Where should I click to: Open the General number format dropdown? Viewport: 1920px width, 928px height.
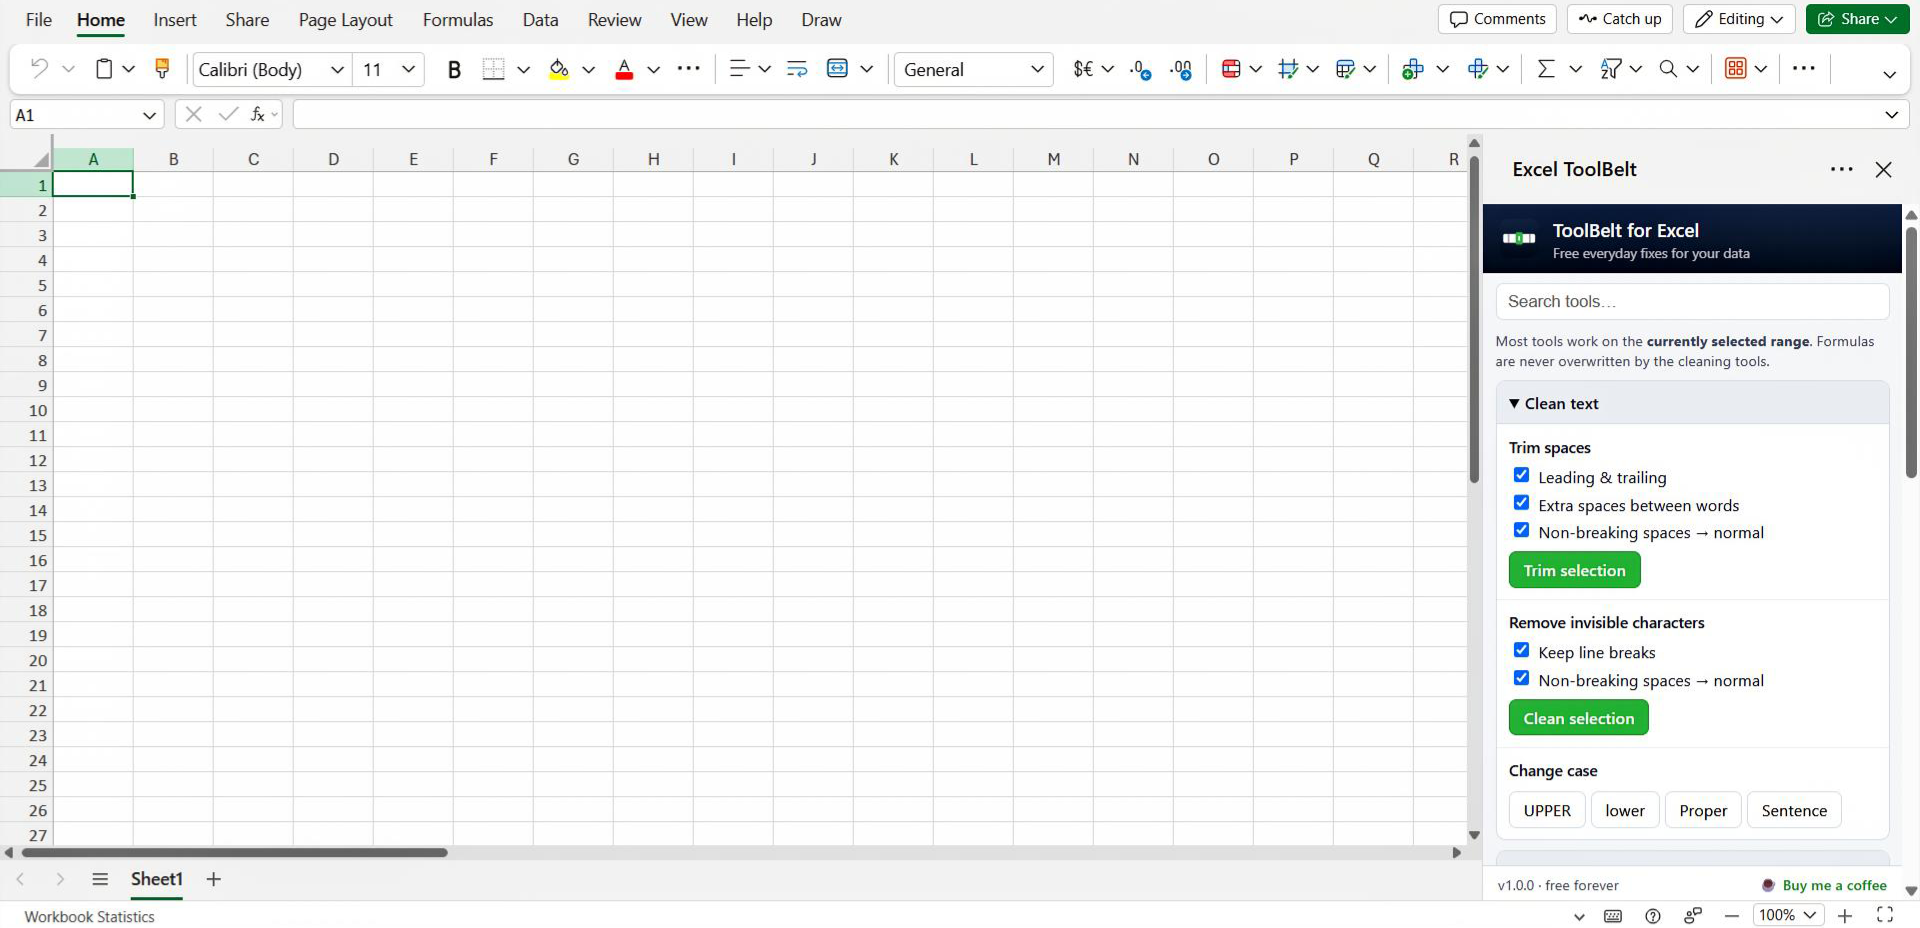1037,69
